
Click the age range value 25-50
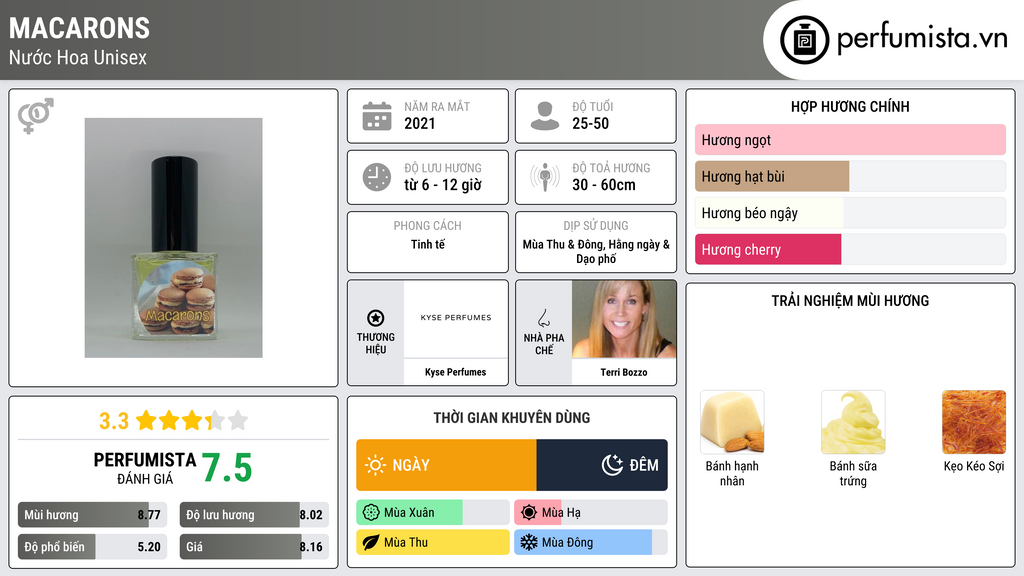coord(590,123)
